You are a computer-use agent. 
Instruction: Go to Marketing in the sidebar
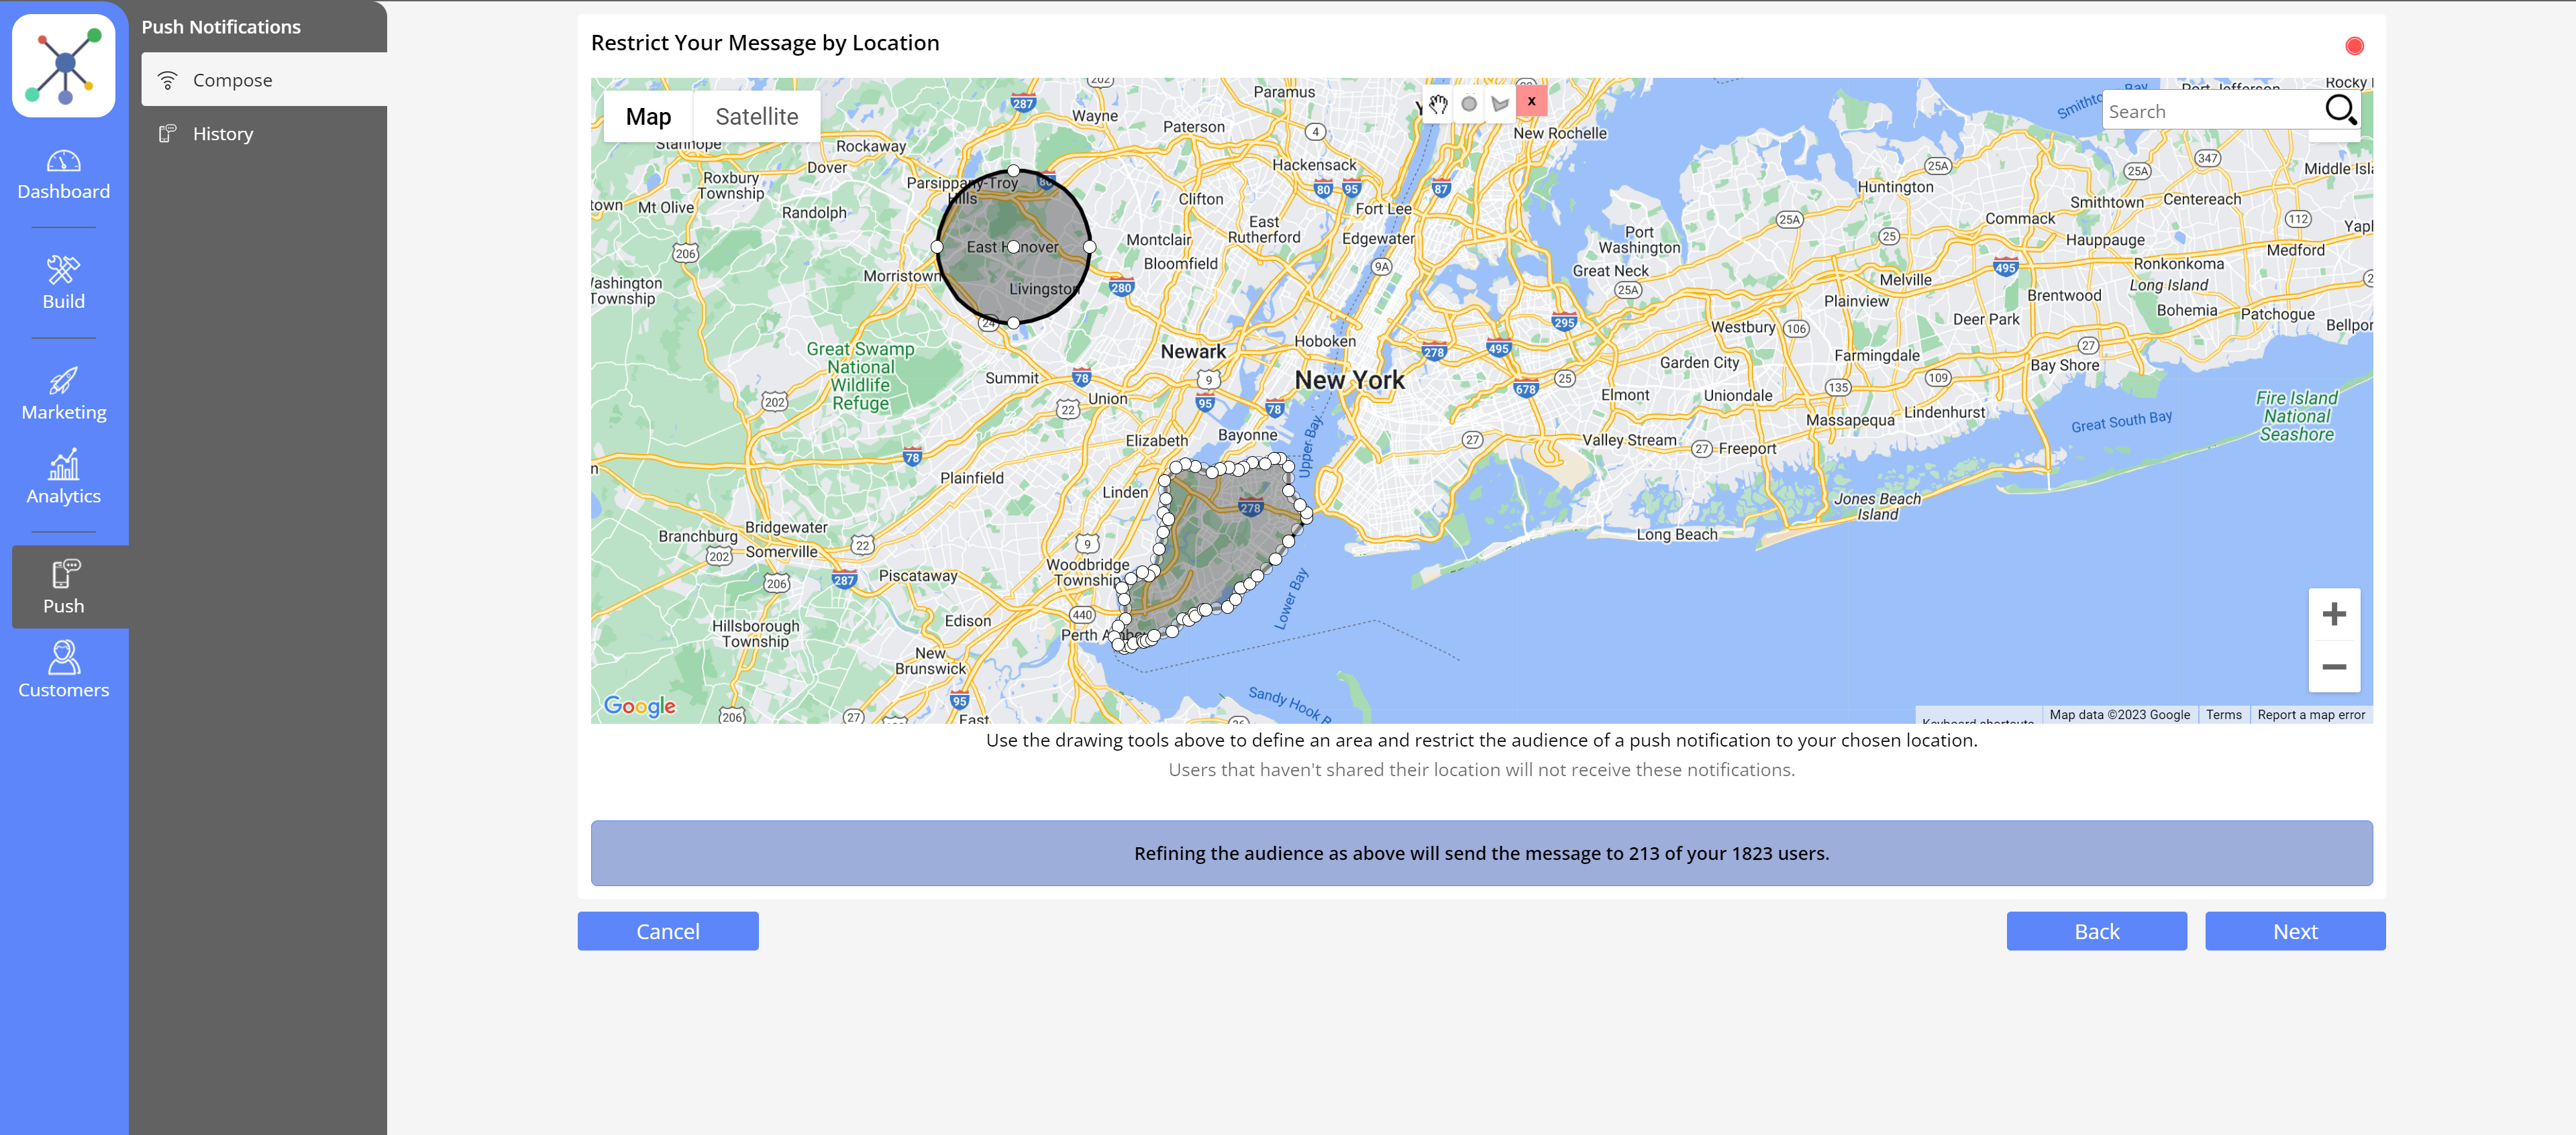[64, 394]
